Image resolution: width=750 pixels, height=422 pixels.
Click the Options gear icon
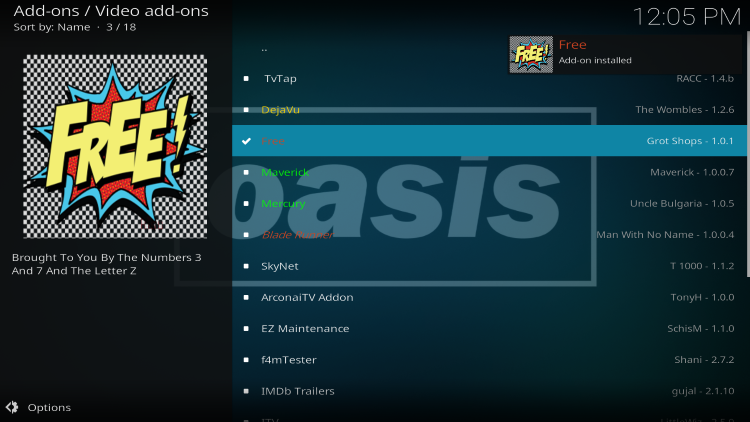(12, 407)
